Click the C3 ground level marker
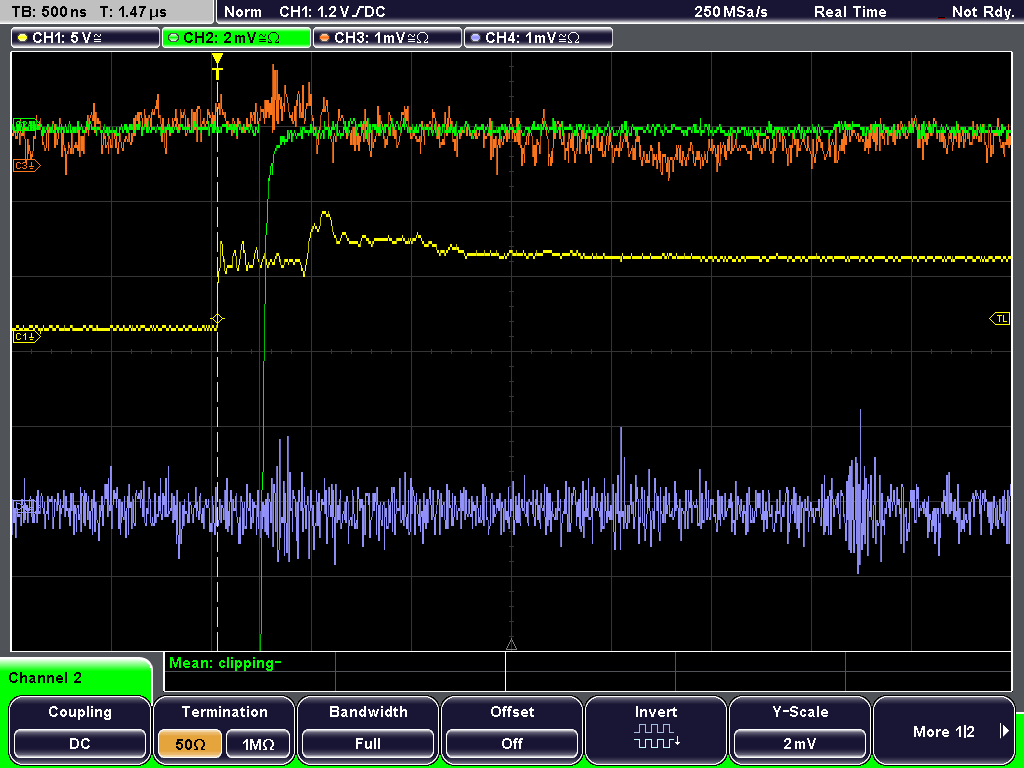Viewport: 1024px width, 768px height. 27,166
